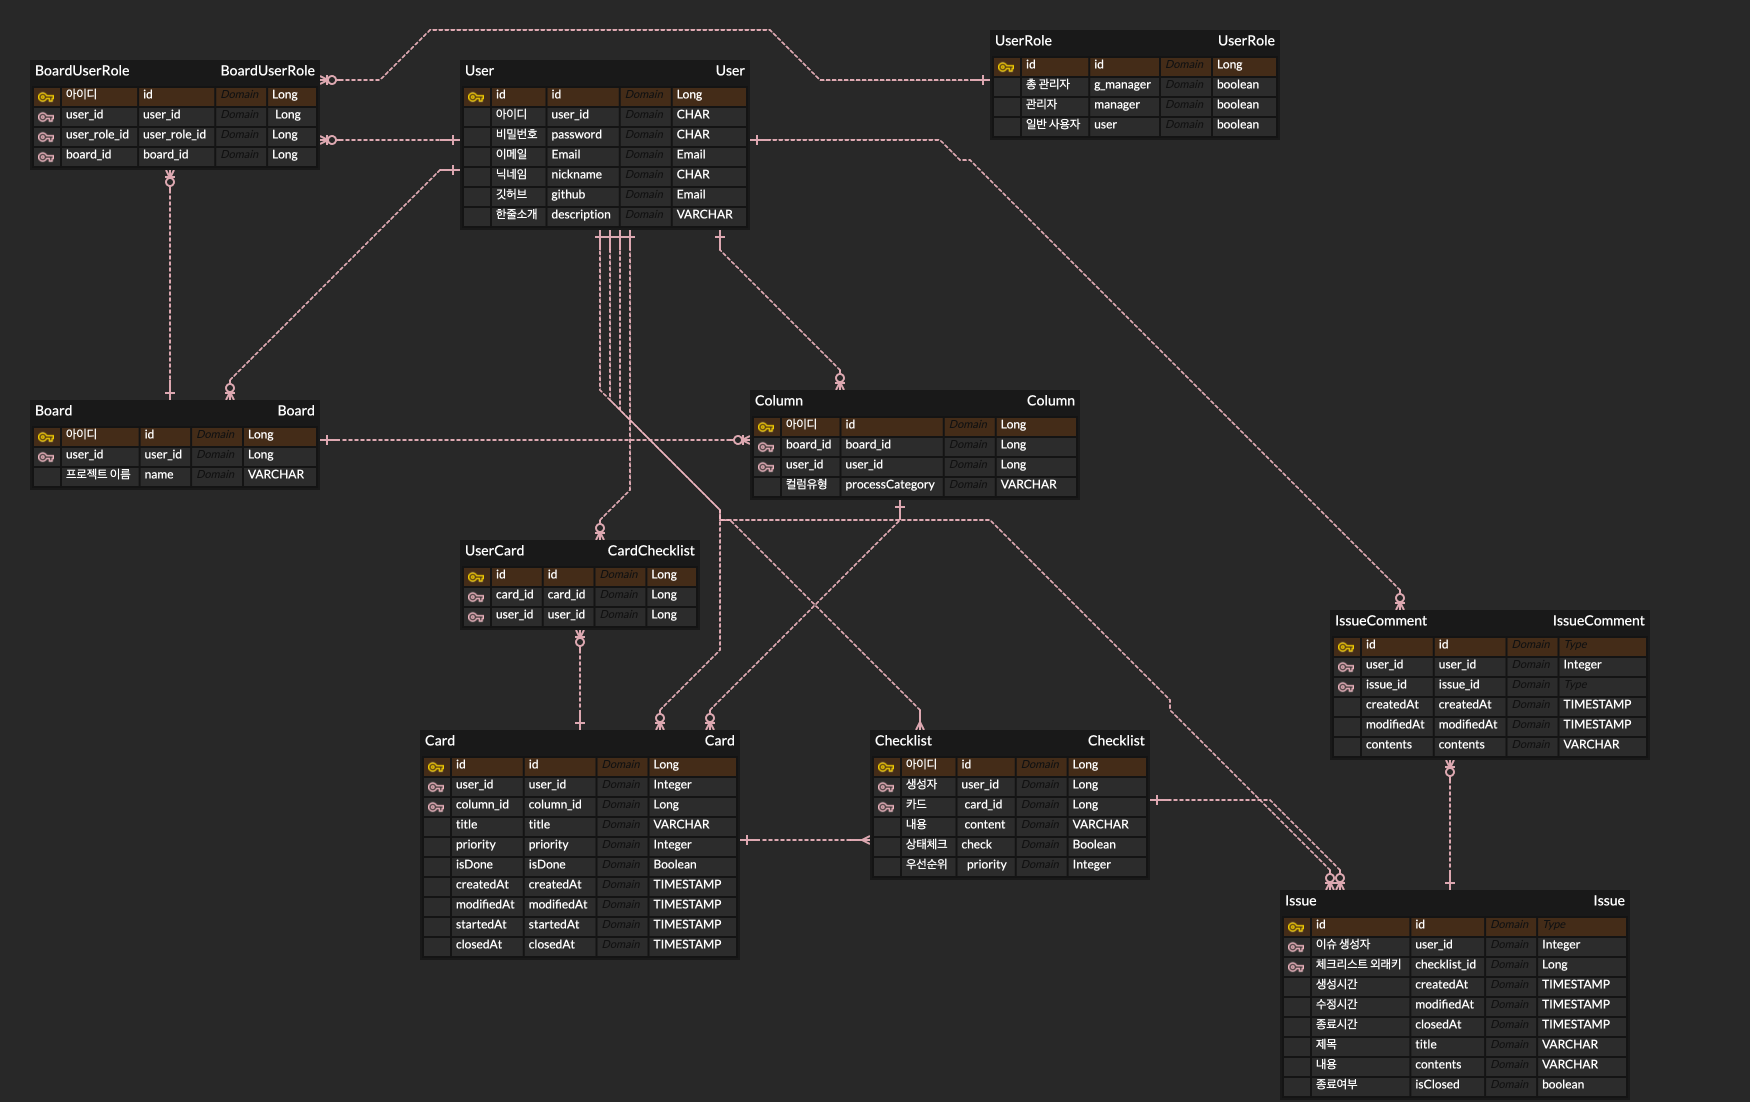1750x1102 pixels.
Task: Click the Domain cell of User Email row
Action: [x=645, y=155]
